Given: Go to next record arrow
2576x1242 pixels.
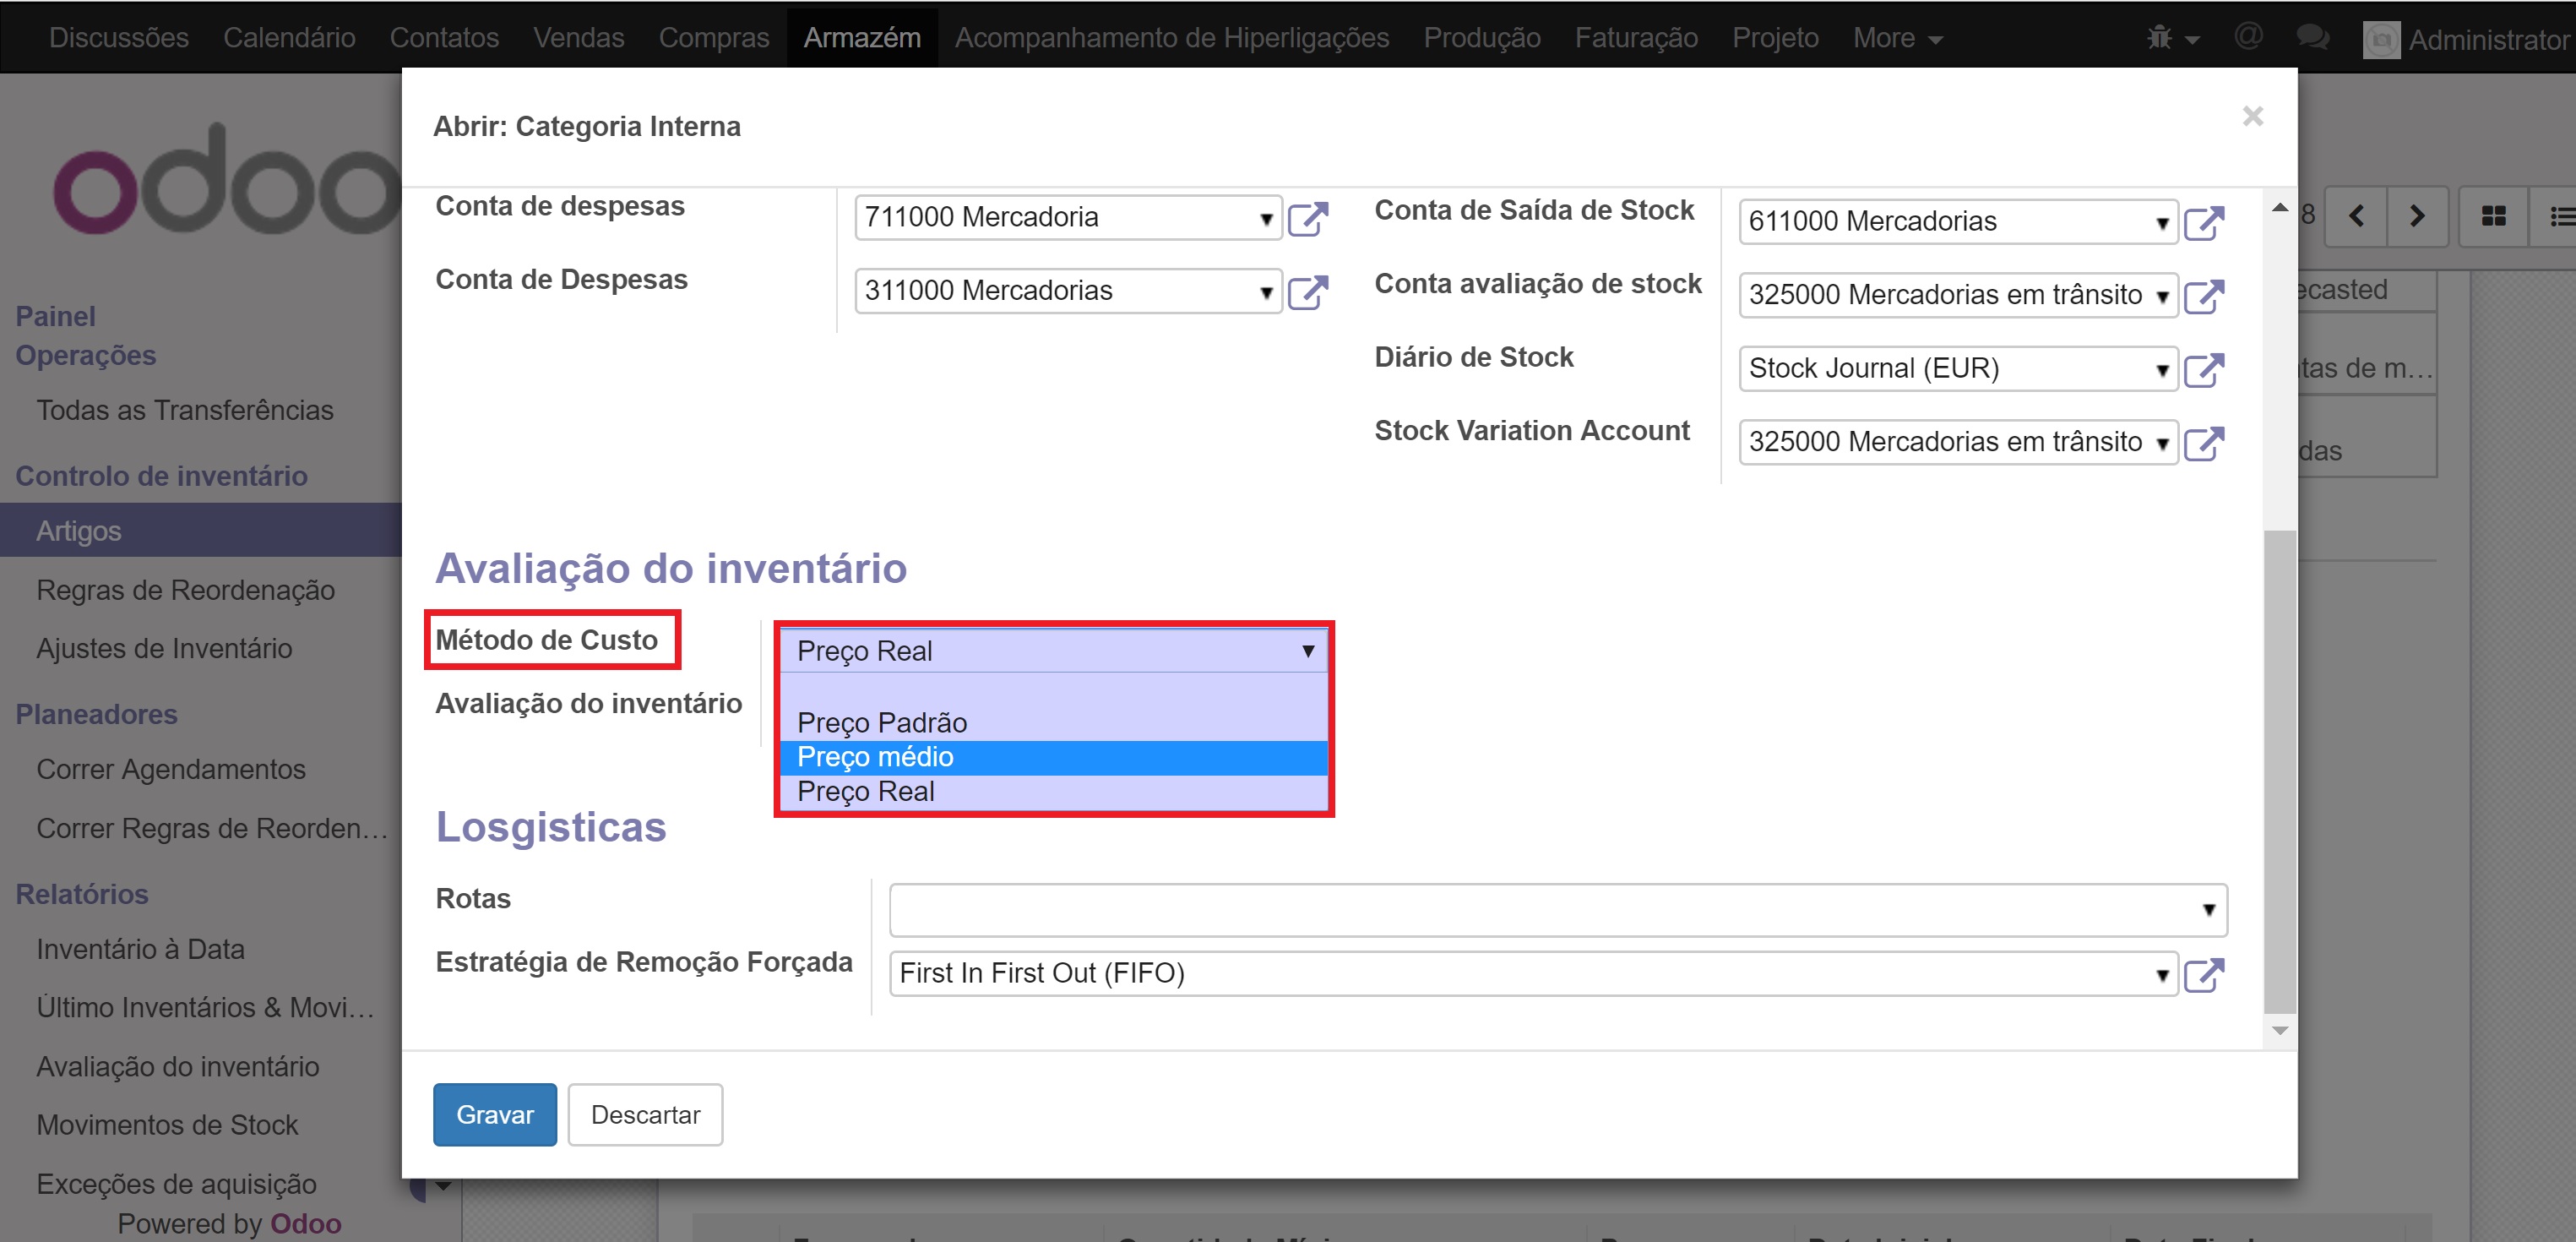Looking at the screenshot, I should [2416, 216].
